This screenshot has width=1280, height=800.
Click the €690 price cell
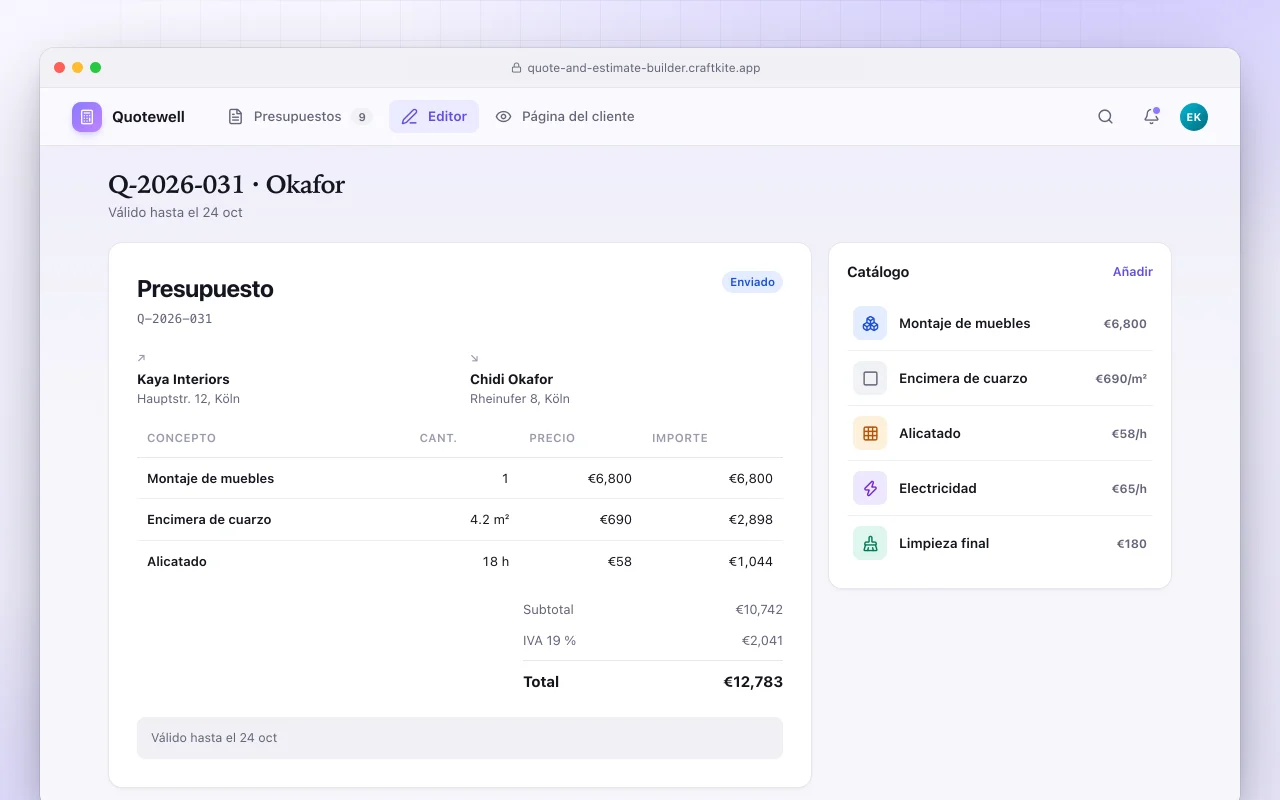click(615, 520)
